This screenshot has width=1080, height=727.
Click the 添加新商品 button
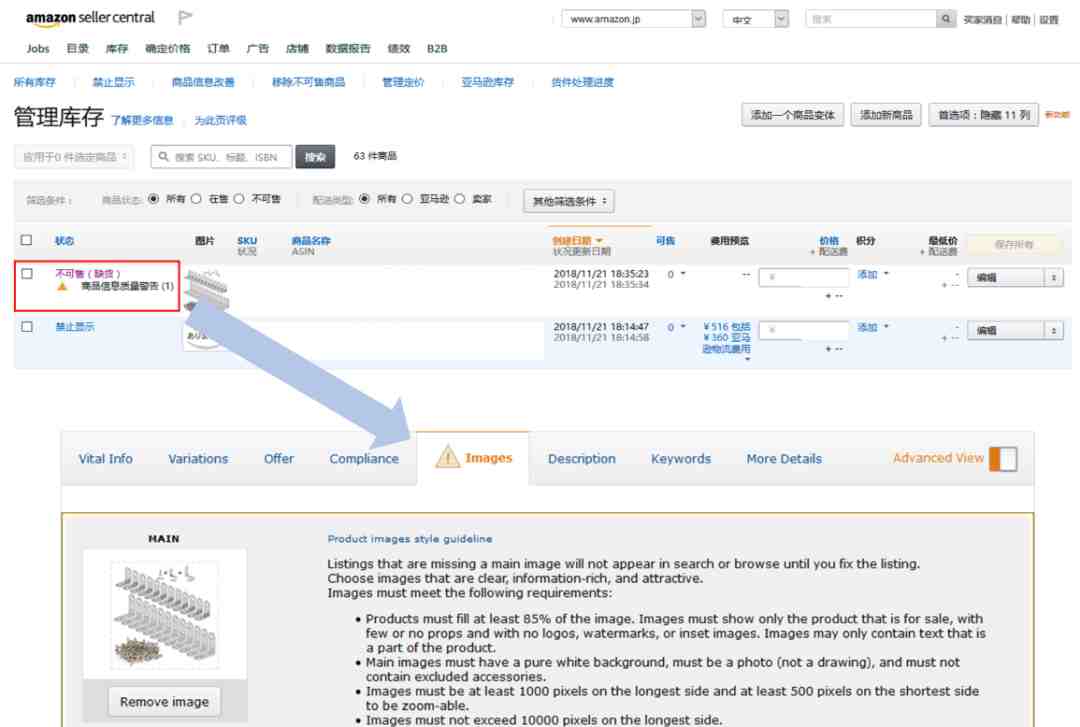coord(886,115)
